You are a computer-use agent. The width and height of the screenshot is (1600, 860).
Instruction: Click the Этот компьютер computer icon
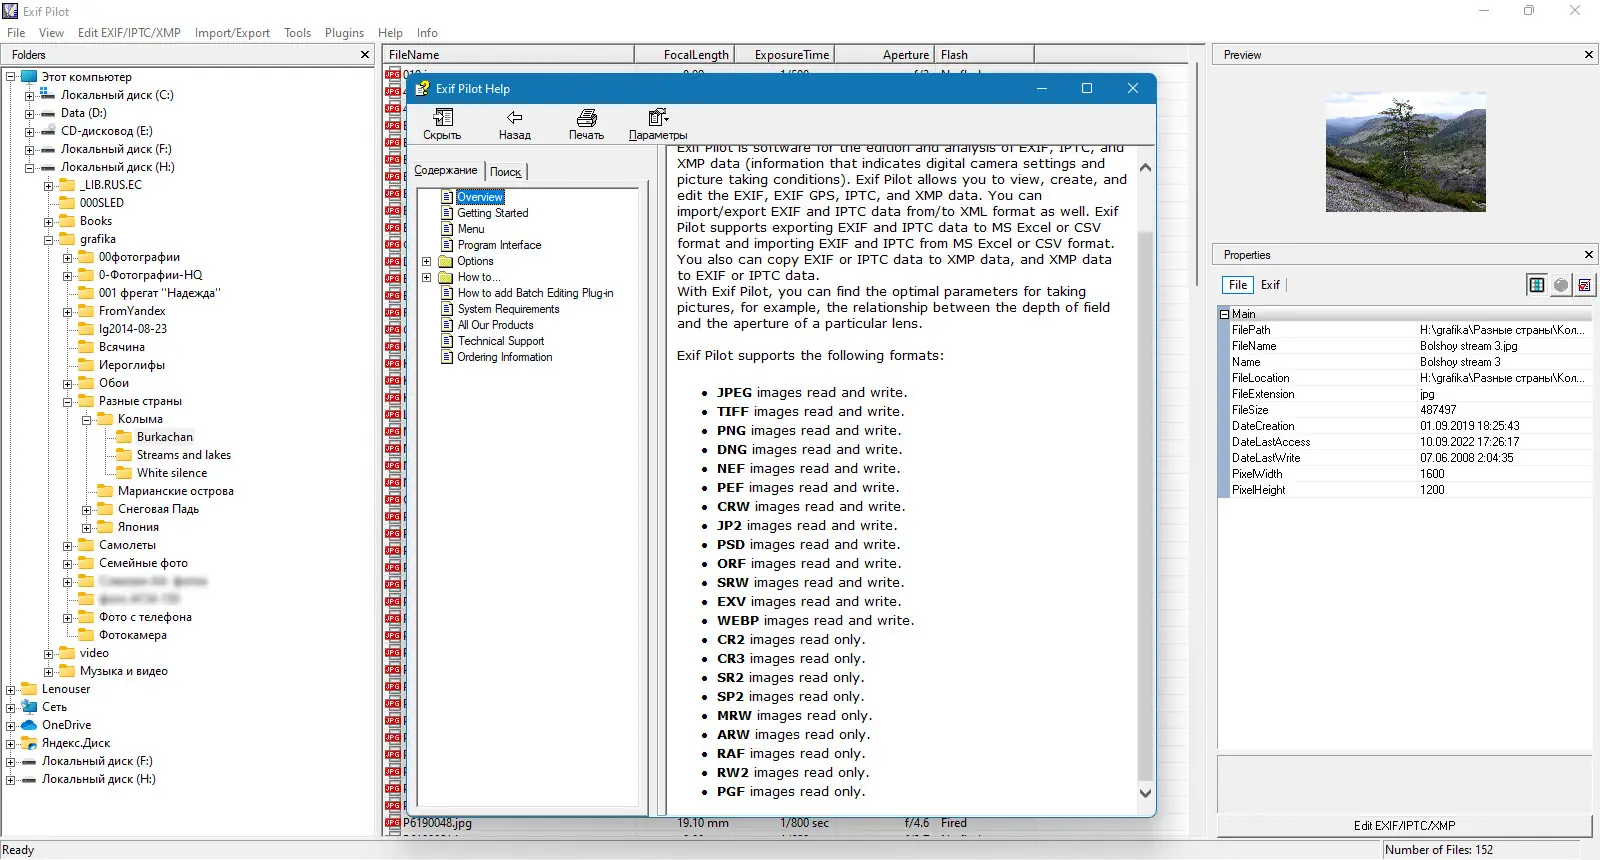tap(29, 77)
